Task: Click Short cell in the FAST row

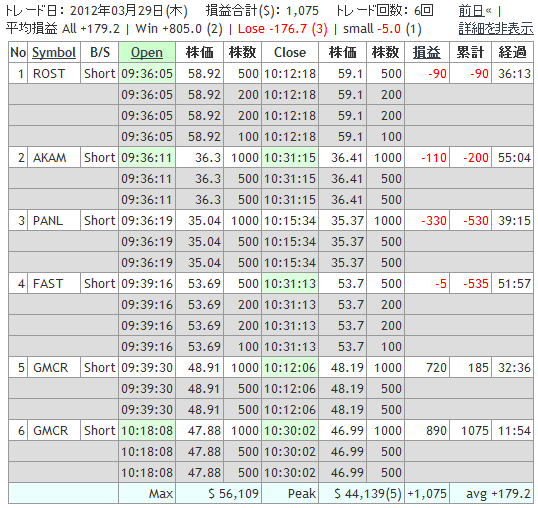Action: pos(100,284)
